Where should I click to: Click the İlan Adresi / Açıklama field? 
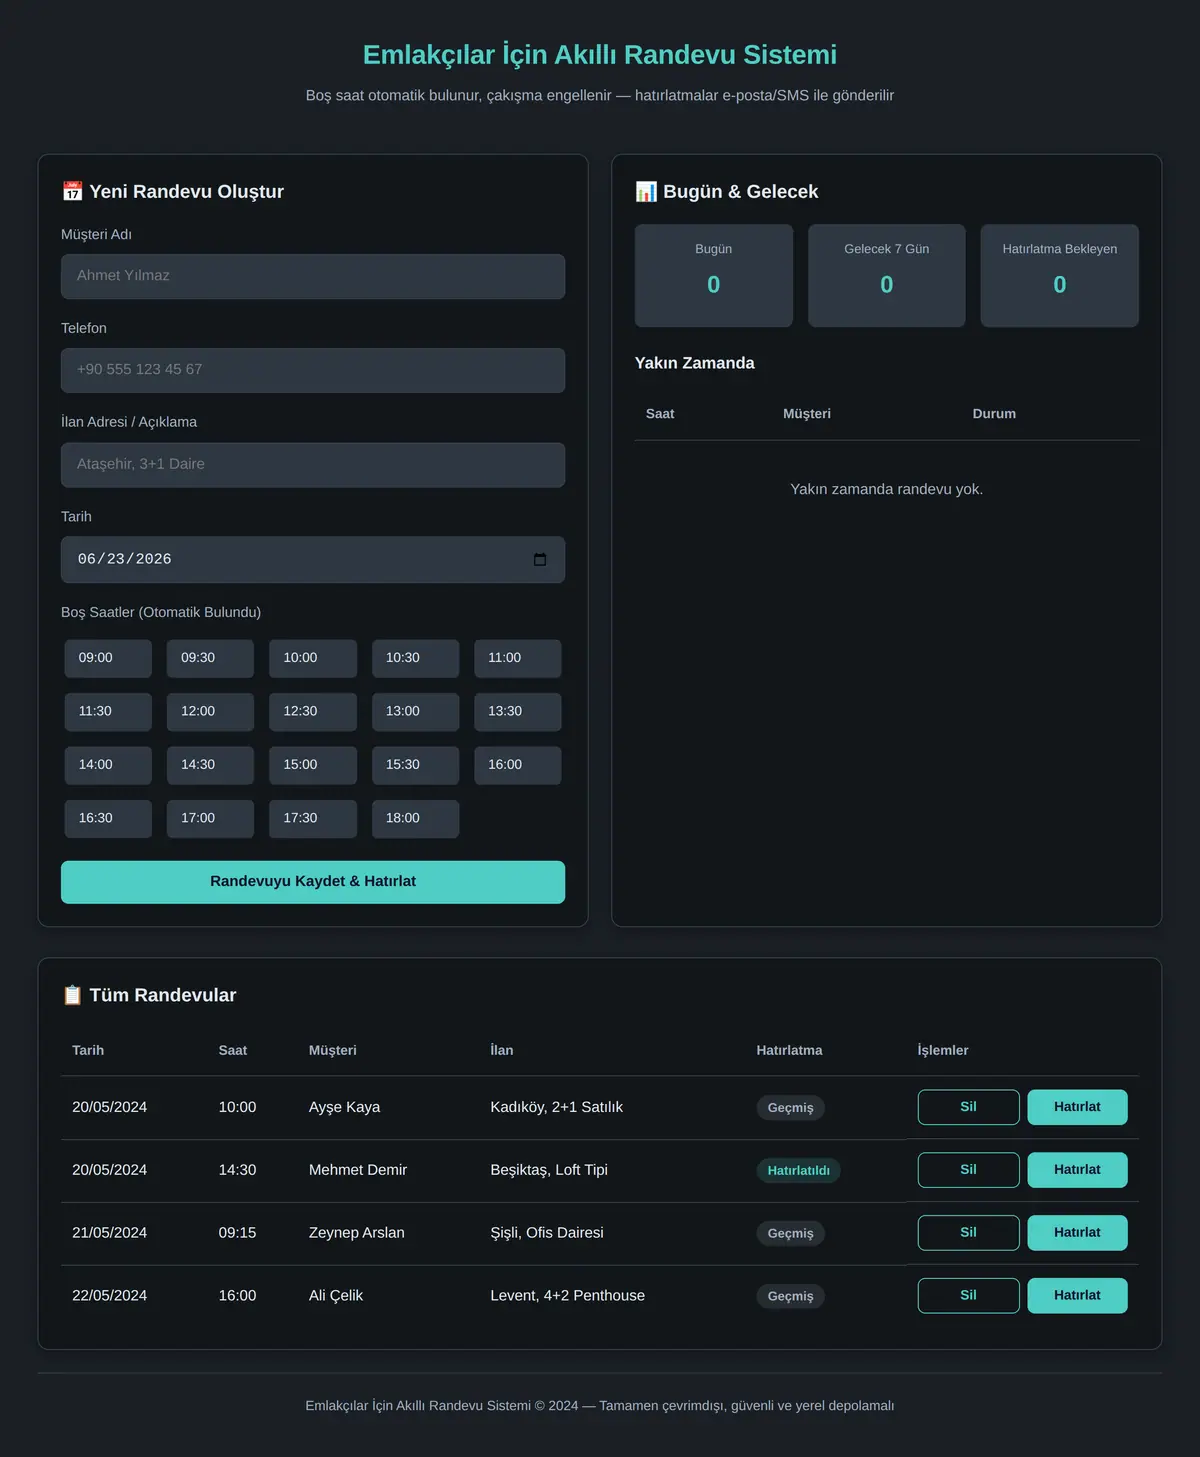click(313, 465)
